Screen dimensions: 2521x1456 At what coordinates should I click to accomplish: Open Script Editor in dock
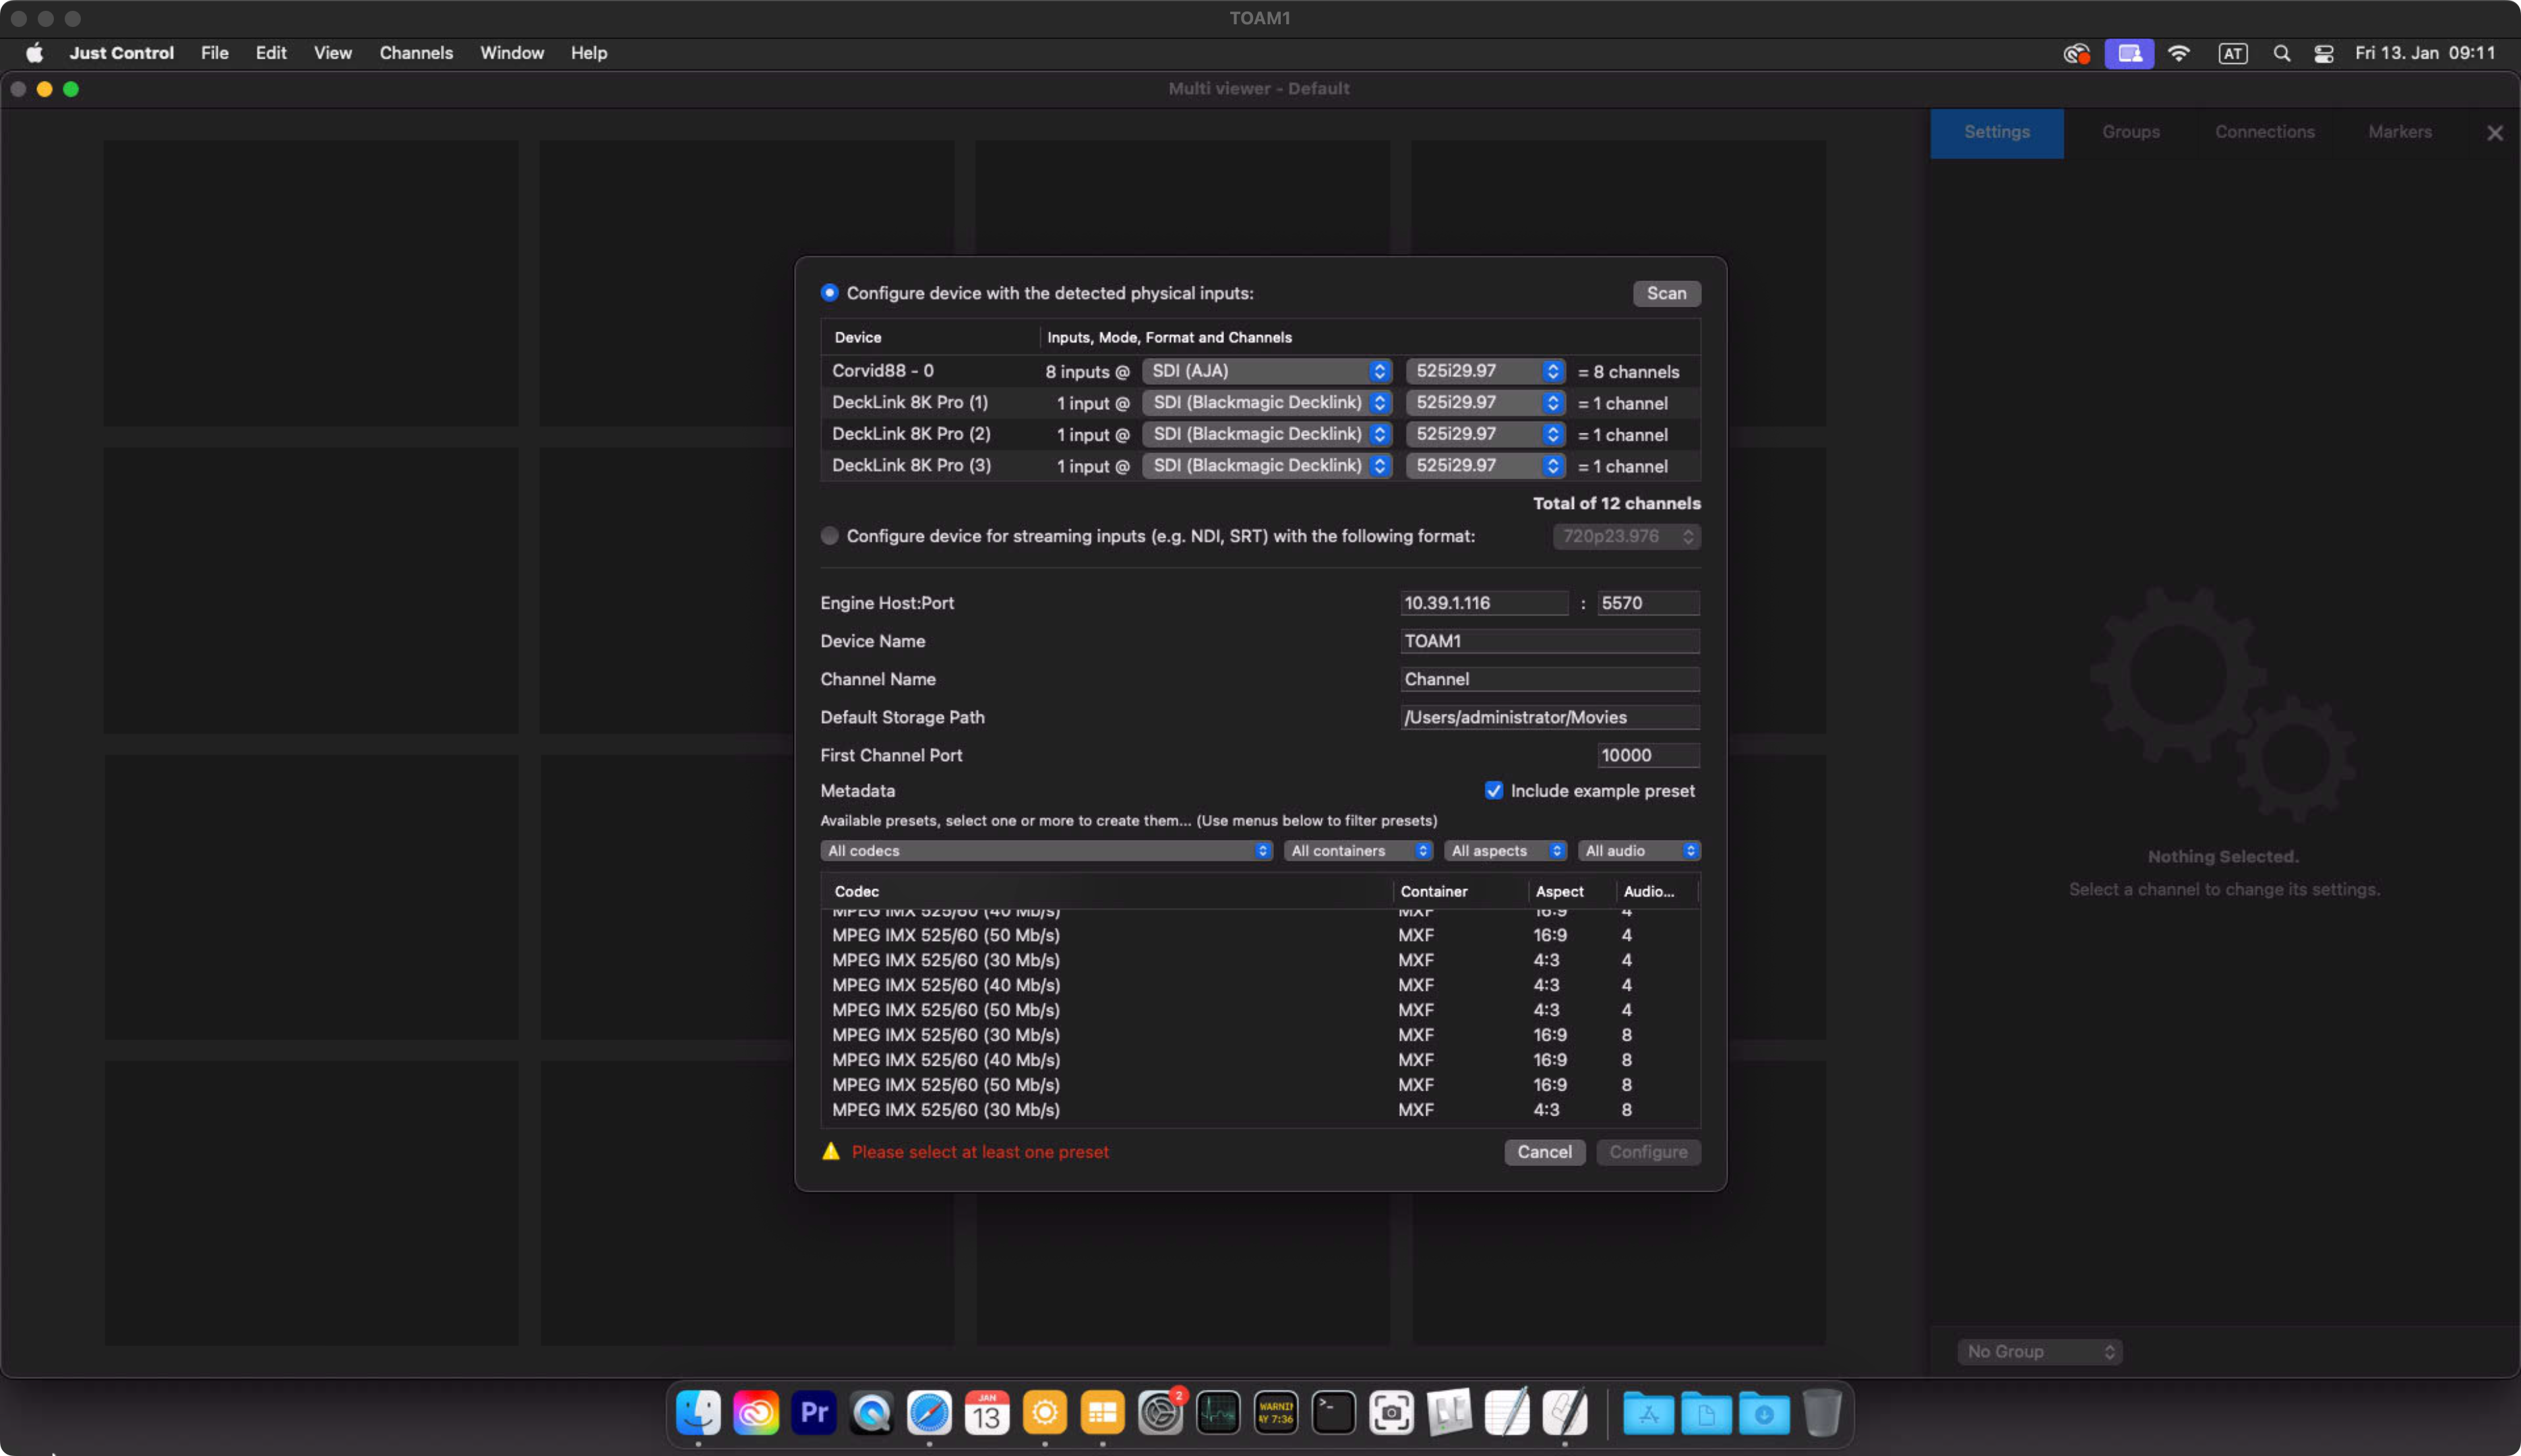(x=1565, y=1412)
